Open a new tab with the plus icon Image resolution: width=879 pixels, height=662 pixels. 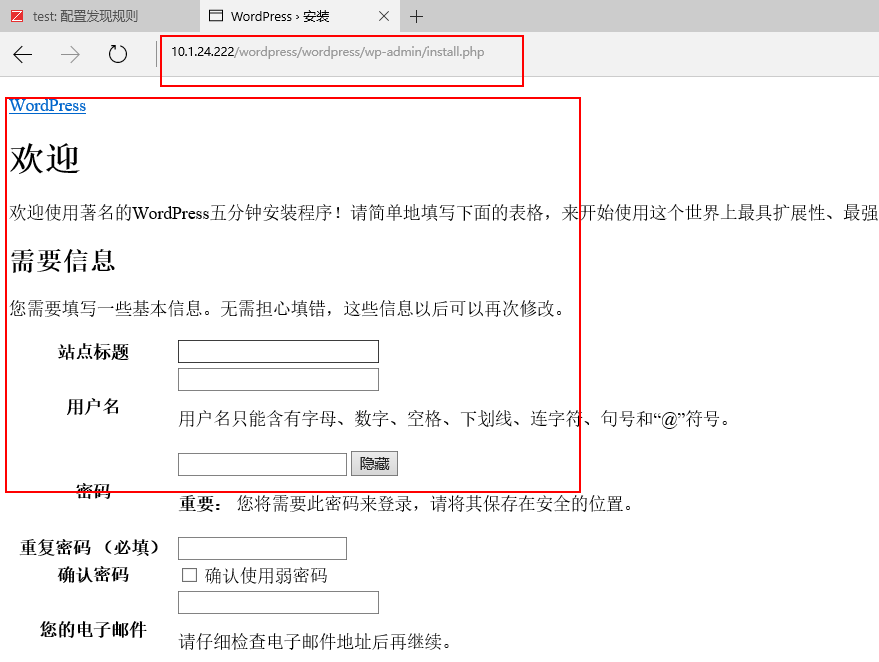(x=416, y=16)
